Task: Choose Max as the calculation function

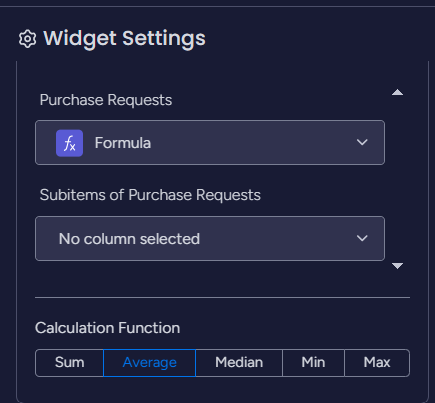Action: [377, 363]
